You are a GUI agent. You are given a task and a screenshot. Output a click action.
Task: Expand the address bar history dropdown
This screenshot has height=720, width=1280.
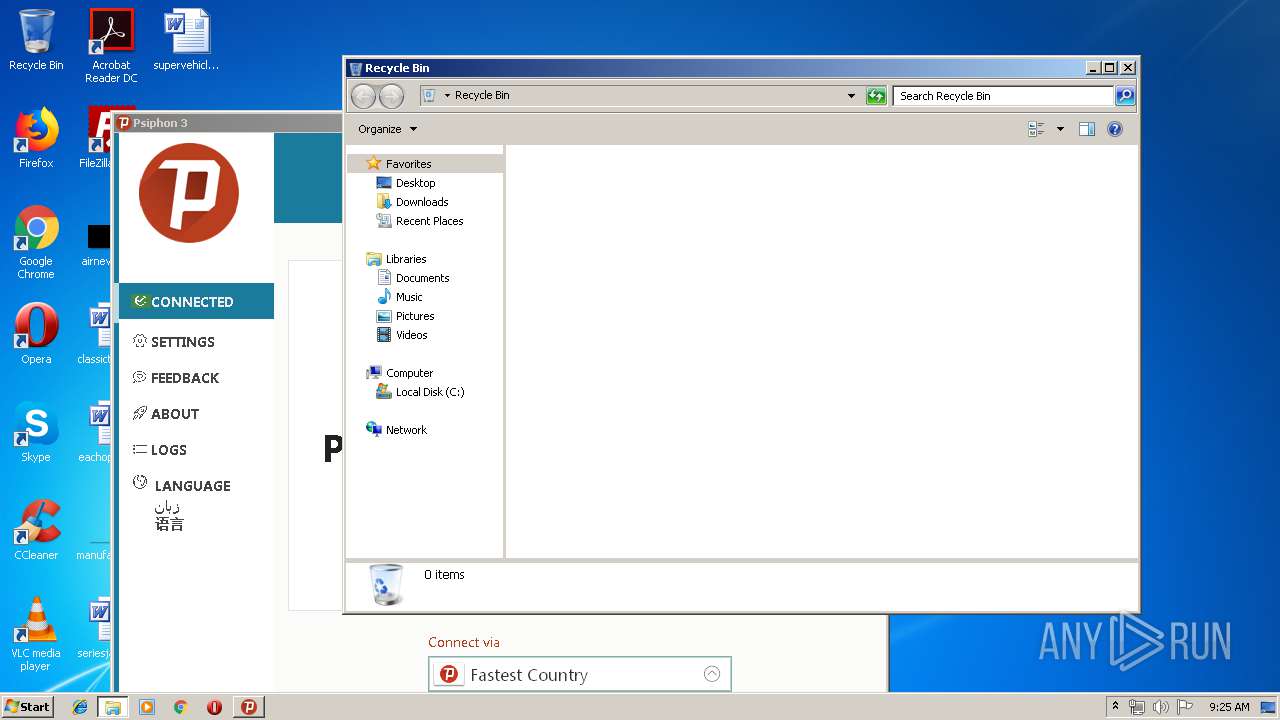(851, 96)
